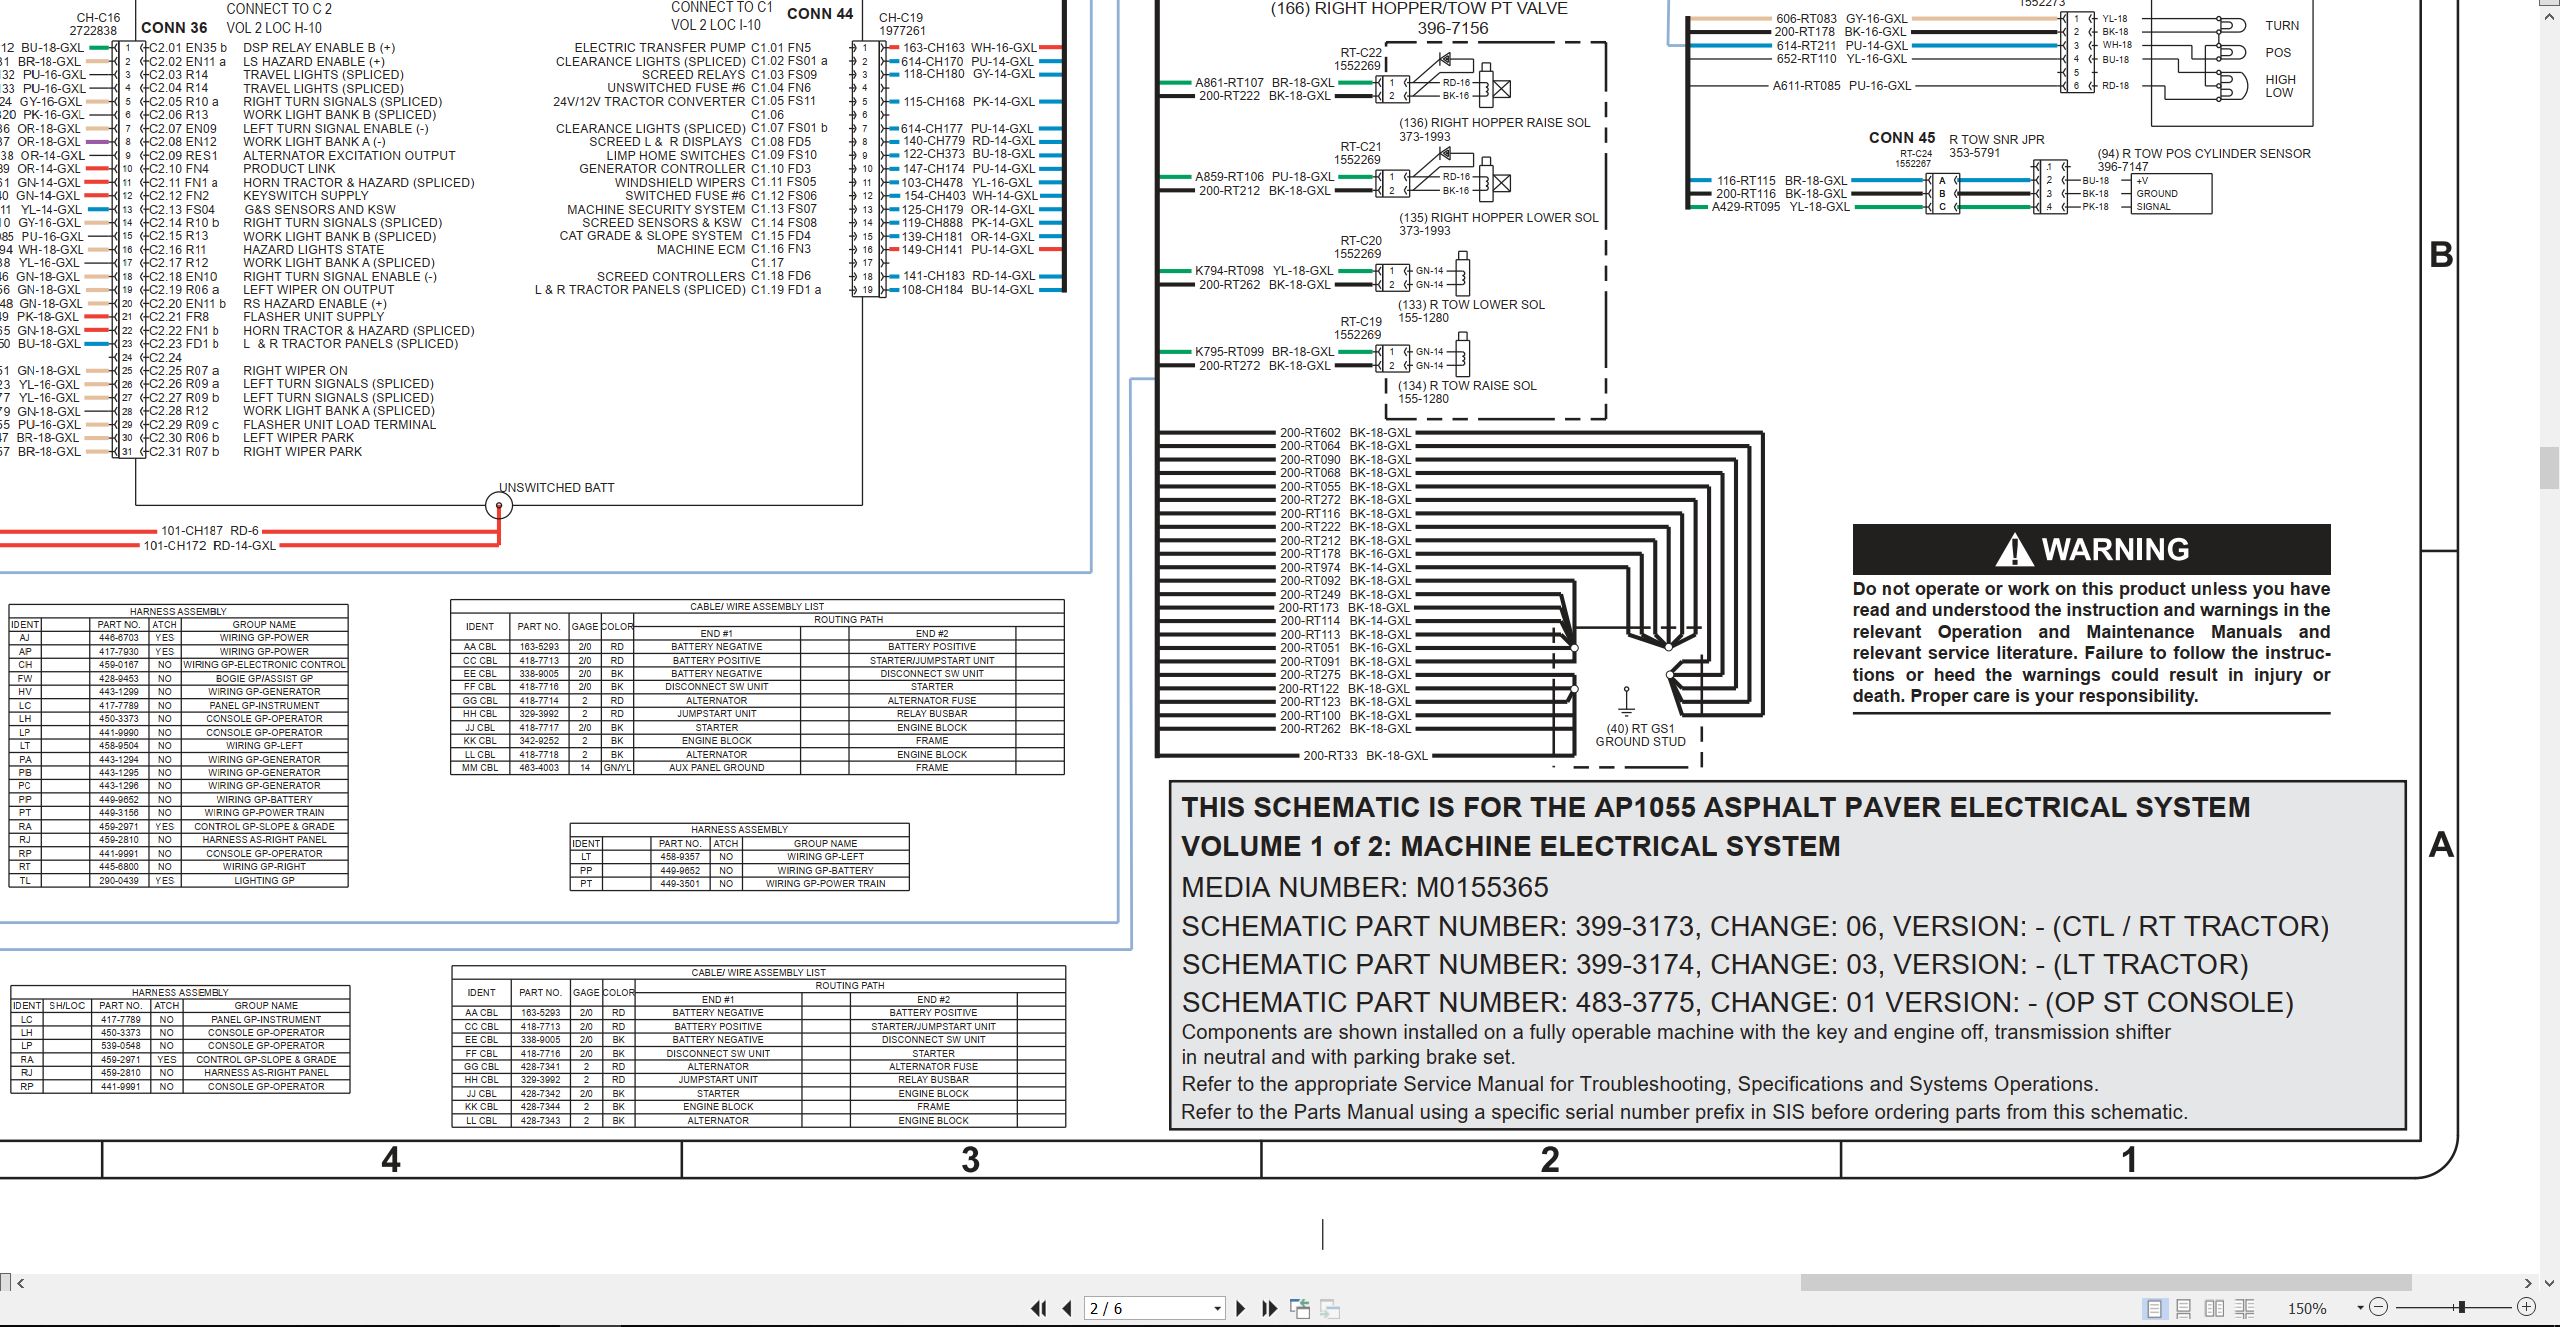The height and width of the screenshot is (1327, 2560).
Task: Enable two-page continuous facing layout
Action: click(2245, 1308)
